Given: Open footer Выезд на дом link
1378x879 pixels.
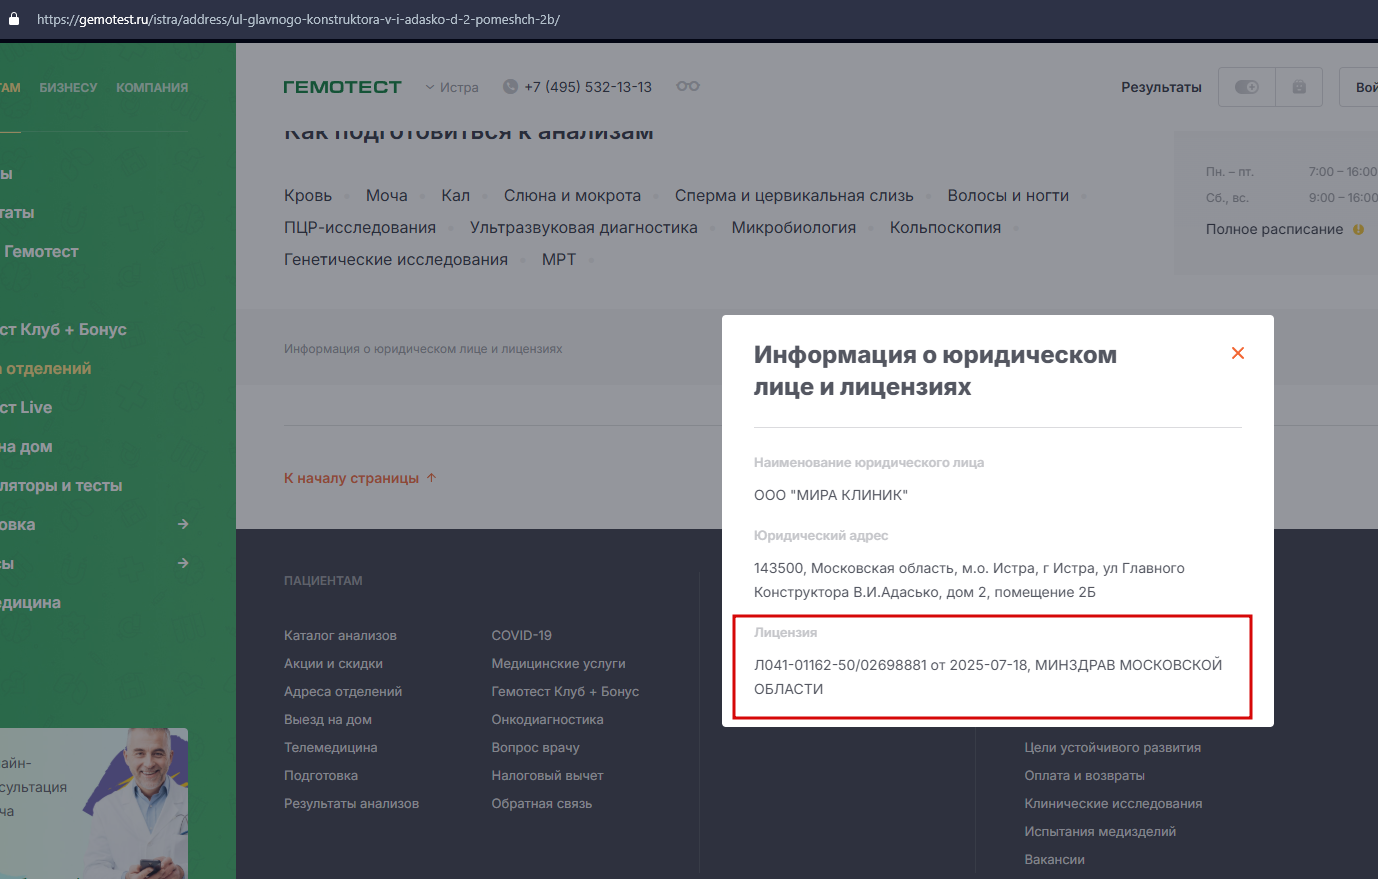Looking at the screenshot, I should point(328,719).
